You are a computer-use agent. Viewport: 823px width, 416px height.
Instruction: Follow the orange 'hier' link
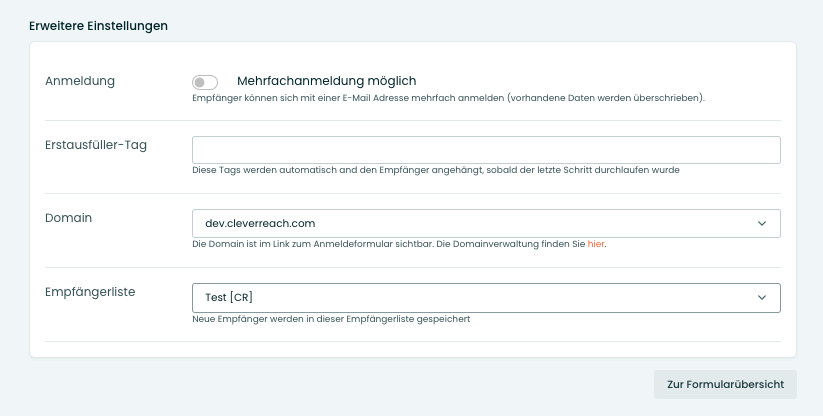(596, 244)
